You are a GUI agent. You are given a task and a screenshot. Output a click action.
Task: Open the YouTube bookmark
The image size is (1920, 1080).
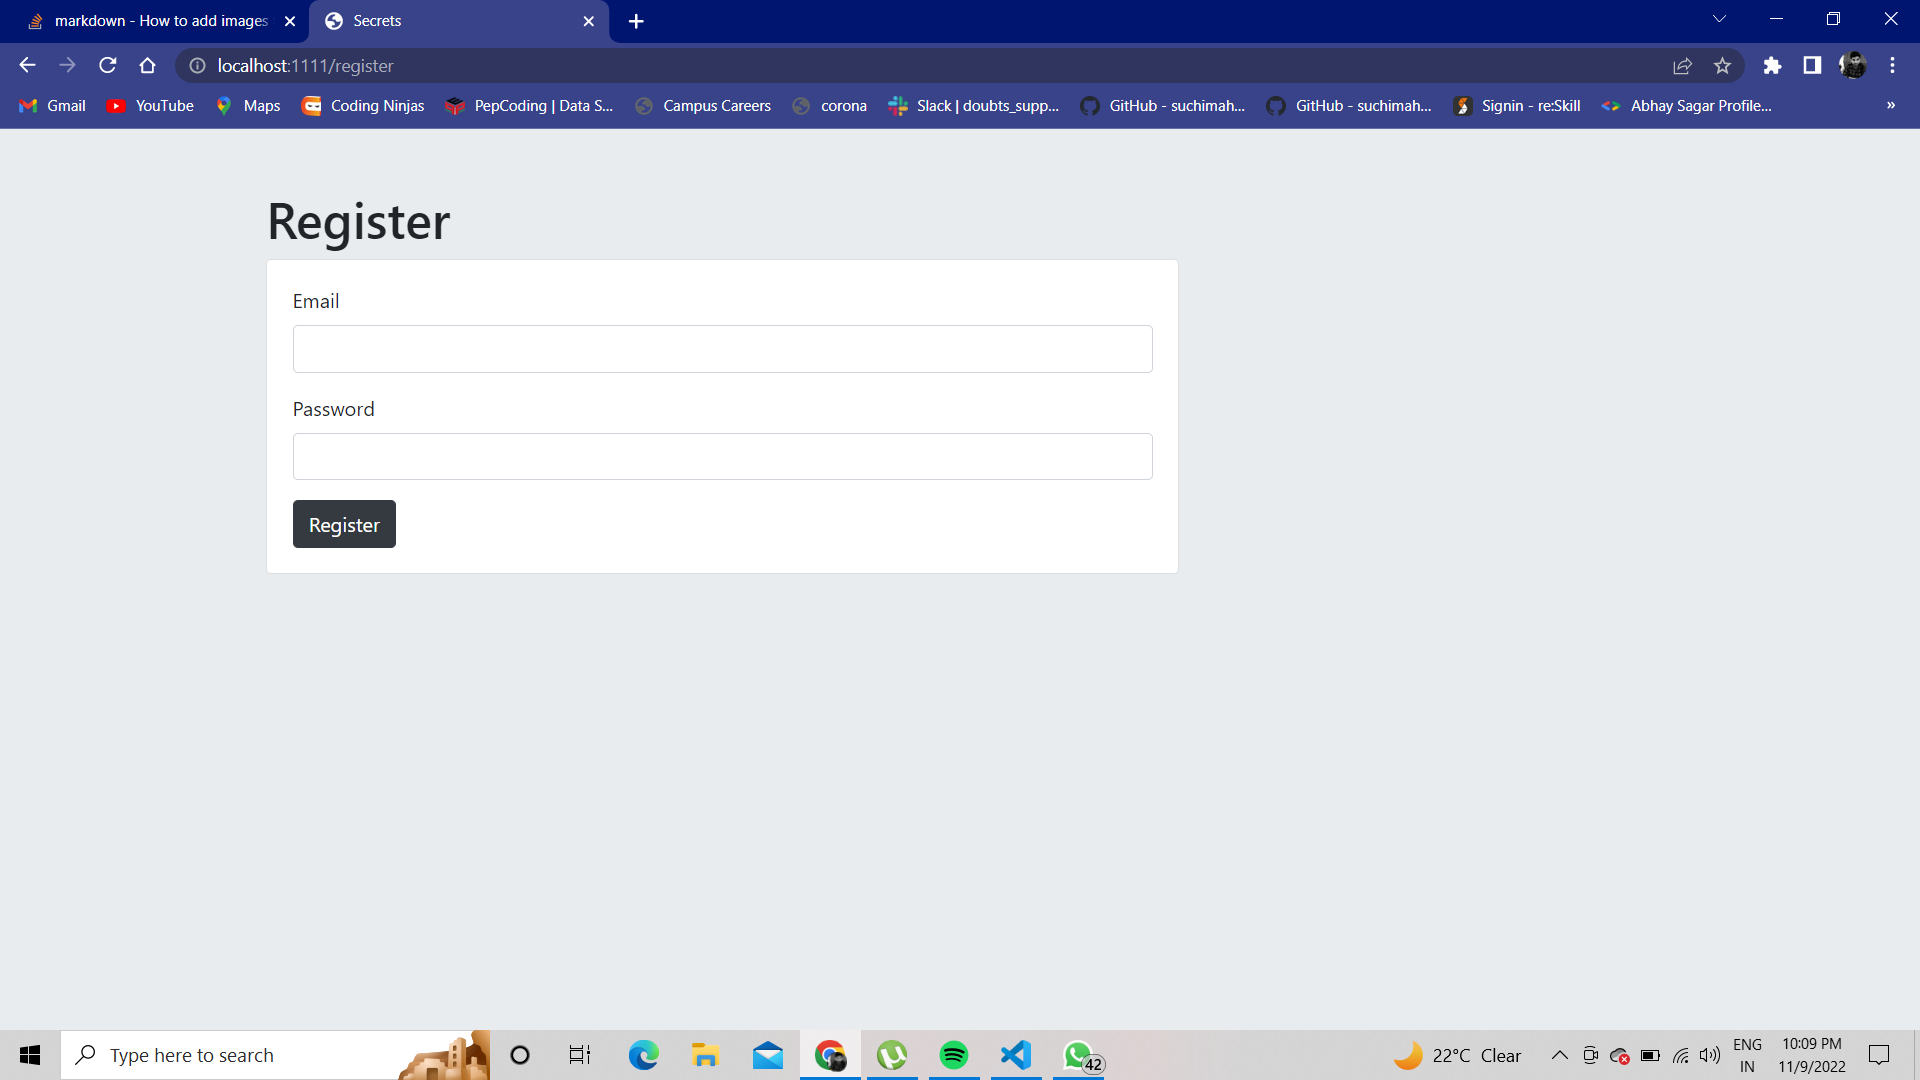click(151, 106)
